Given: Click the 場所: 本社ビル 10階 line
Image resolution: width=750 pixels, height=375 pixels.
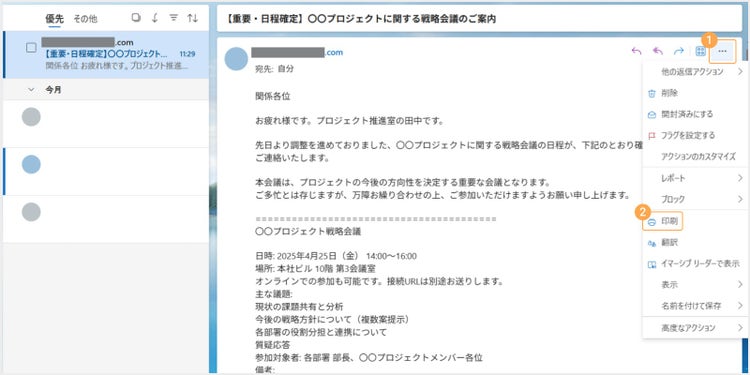Looking at the screenshot, I should click(314, 268).
